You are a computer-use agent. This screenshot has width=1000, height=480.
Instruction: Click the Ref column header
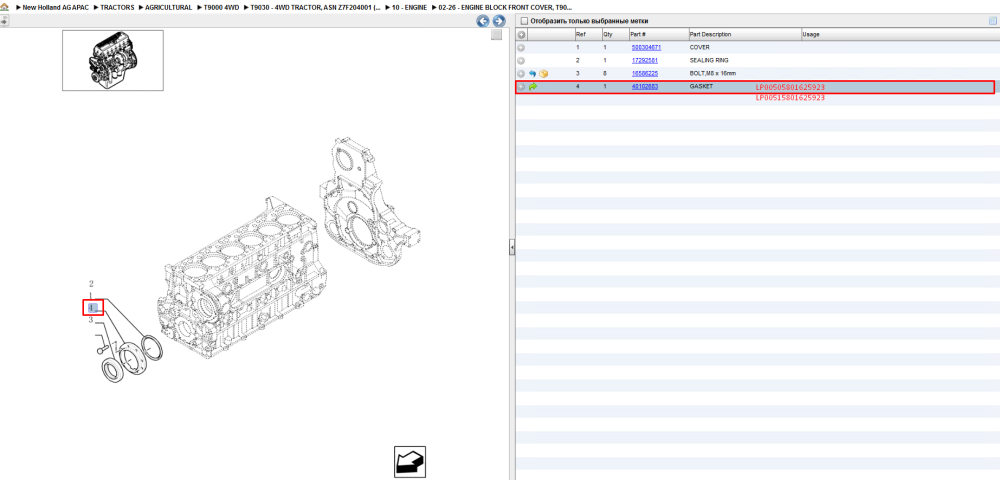(x=587, y=34)
